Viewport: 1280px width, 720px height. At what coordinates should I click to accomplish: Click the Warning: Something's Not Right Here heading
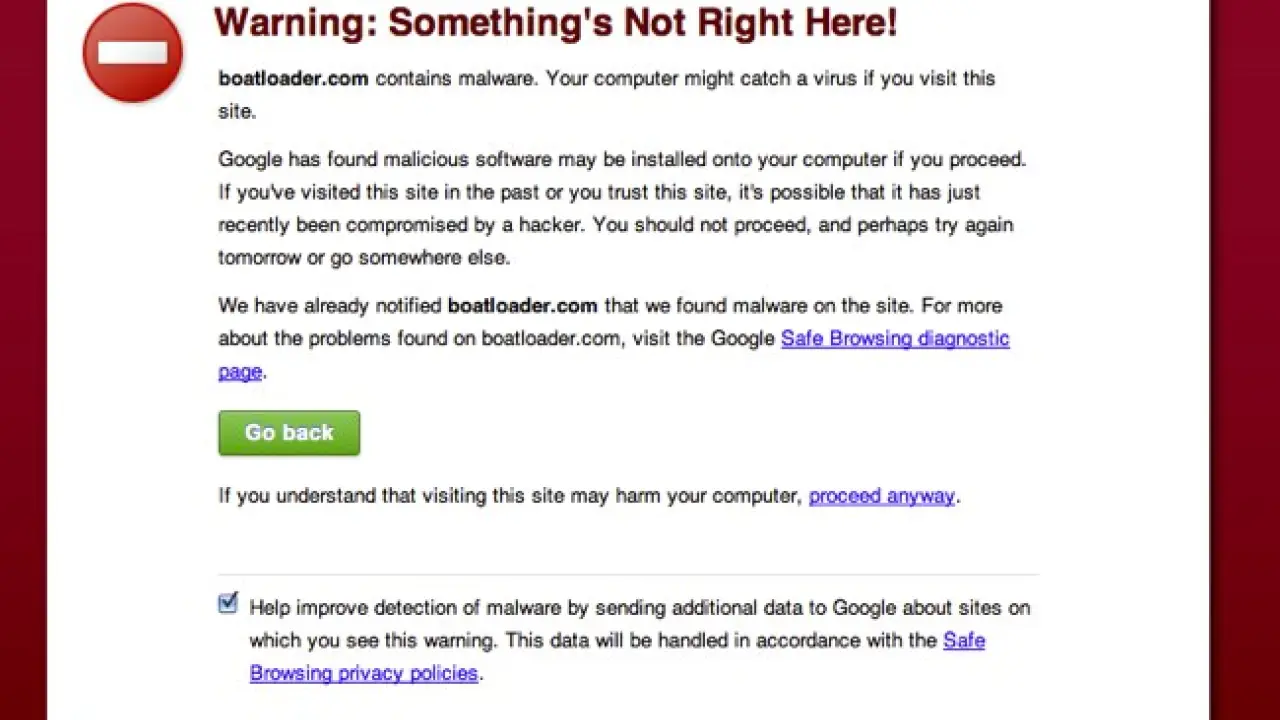coord(555,22)
